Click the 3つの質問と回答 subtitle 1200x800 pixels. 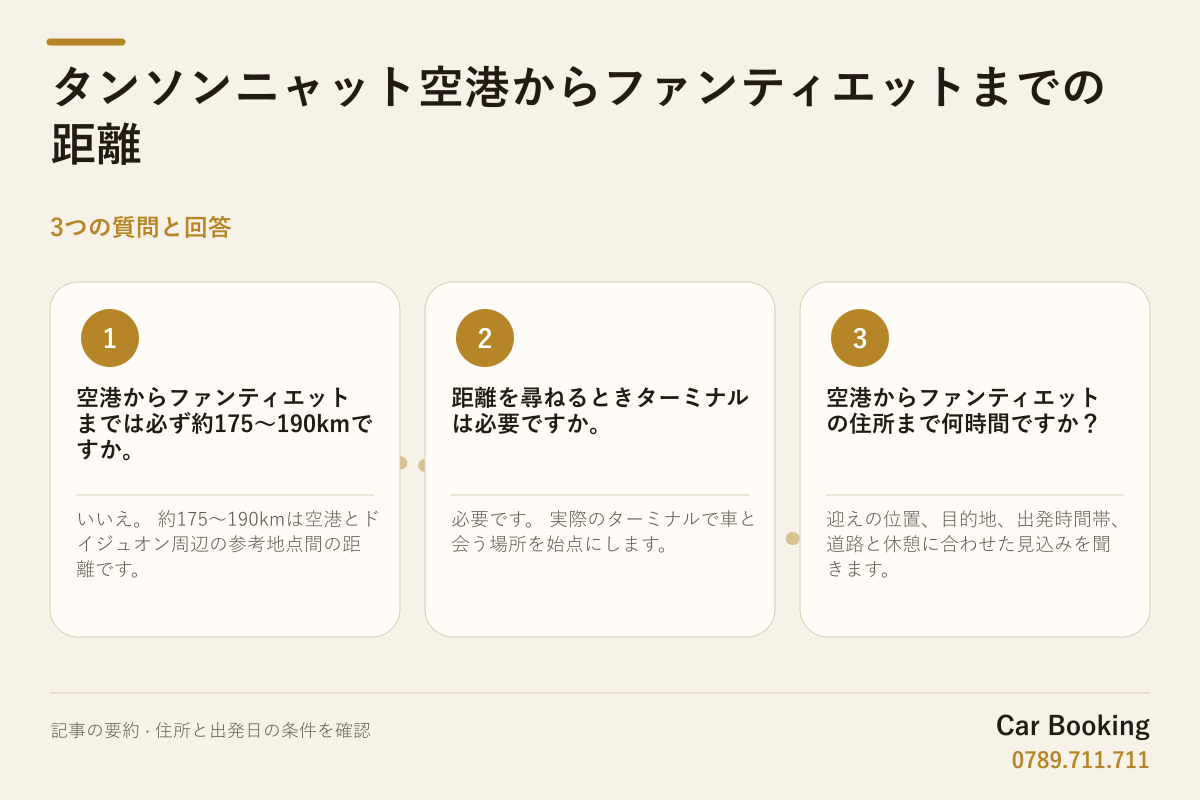(141, 227)
